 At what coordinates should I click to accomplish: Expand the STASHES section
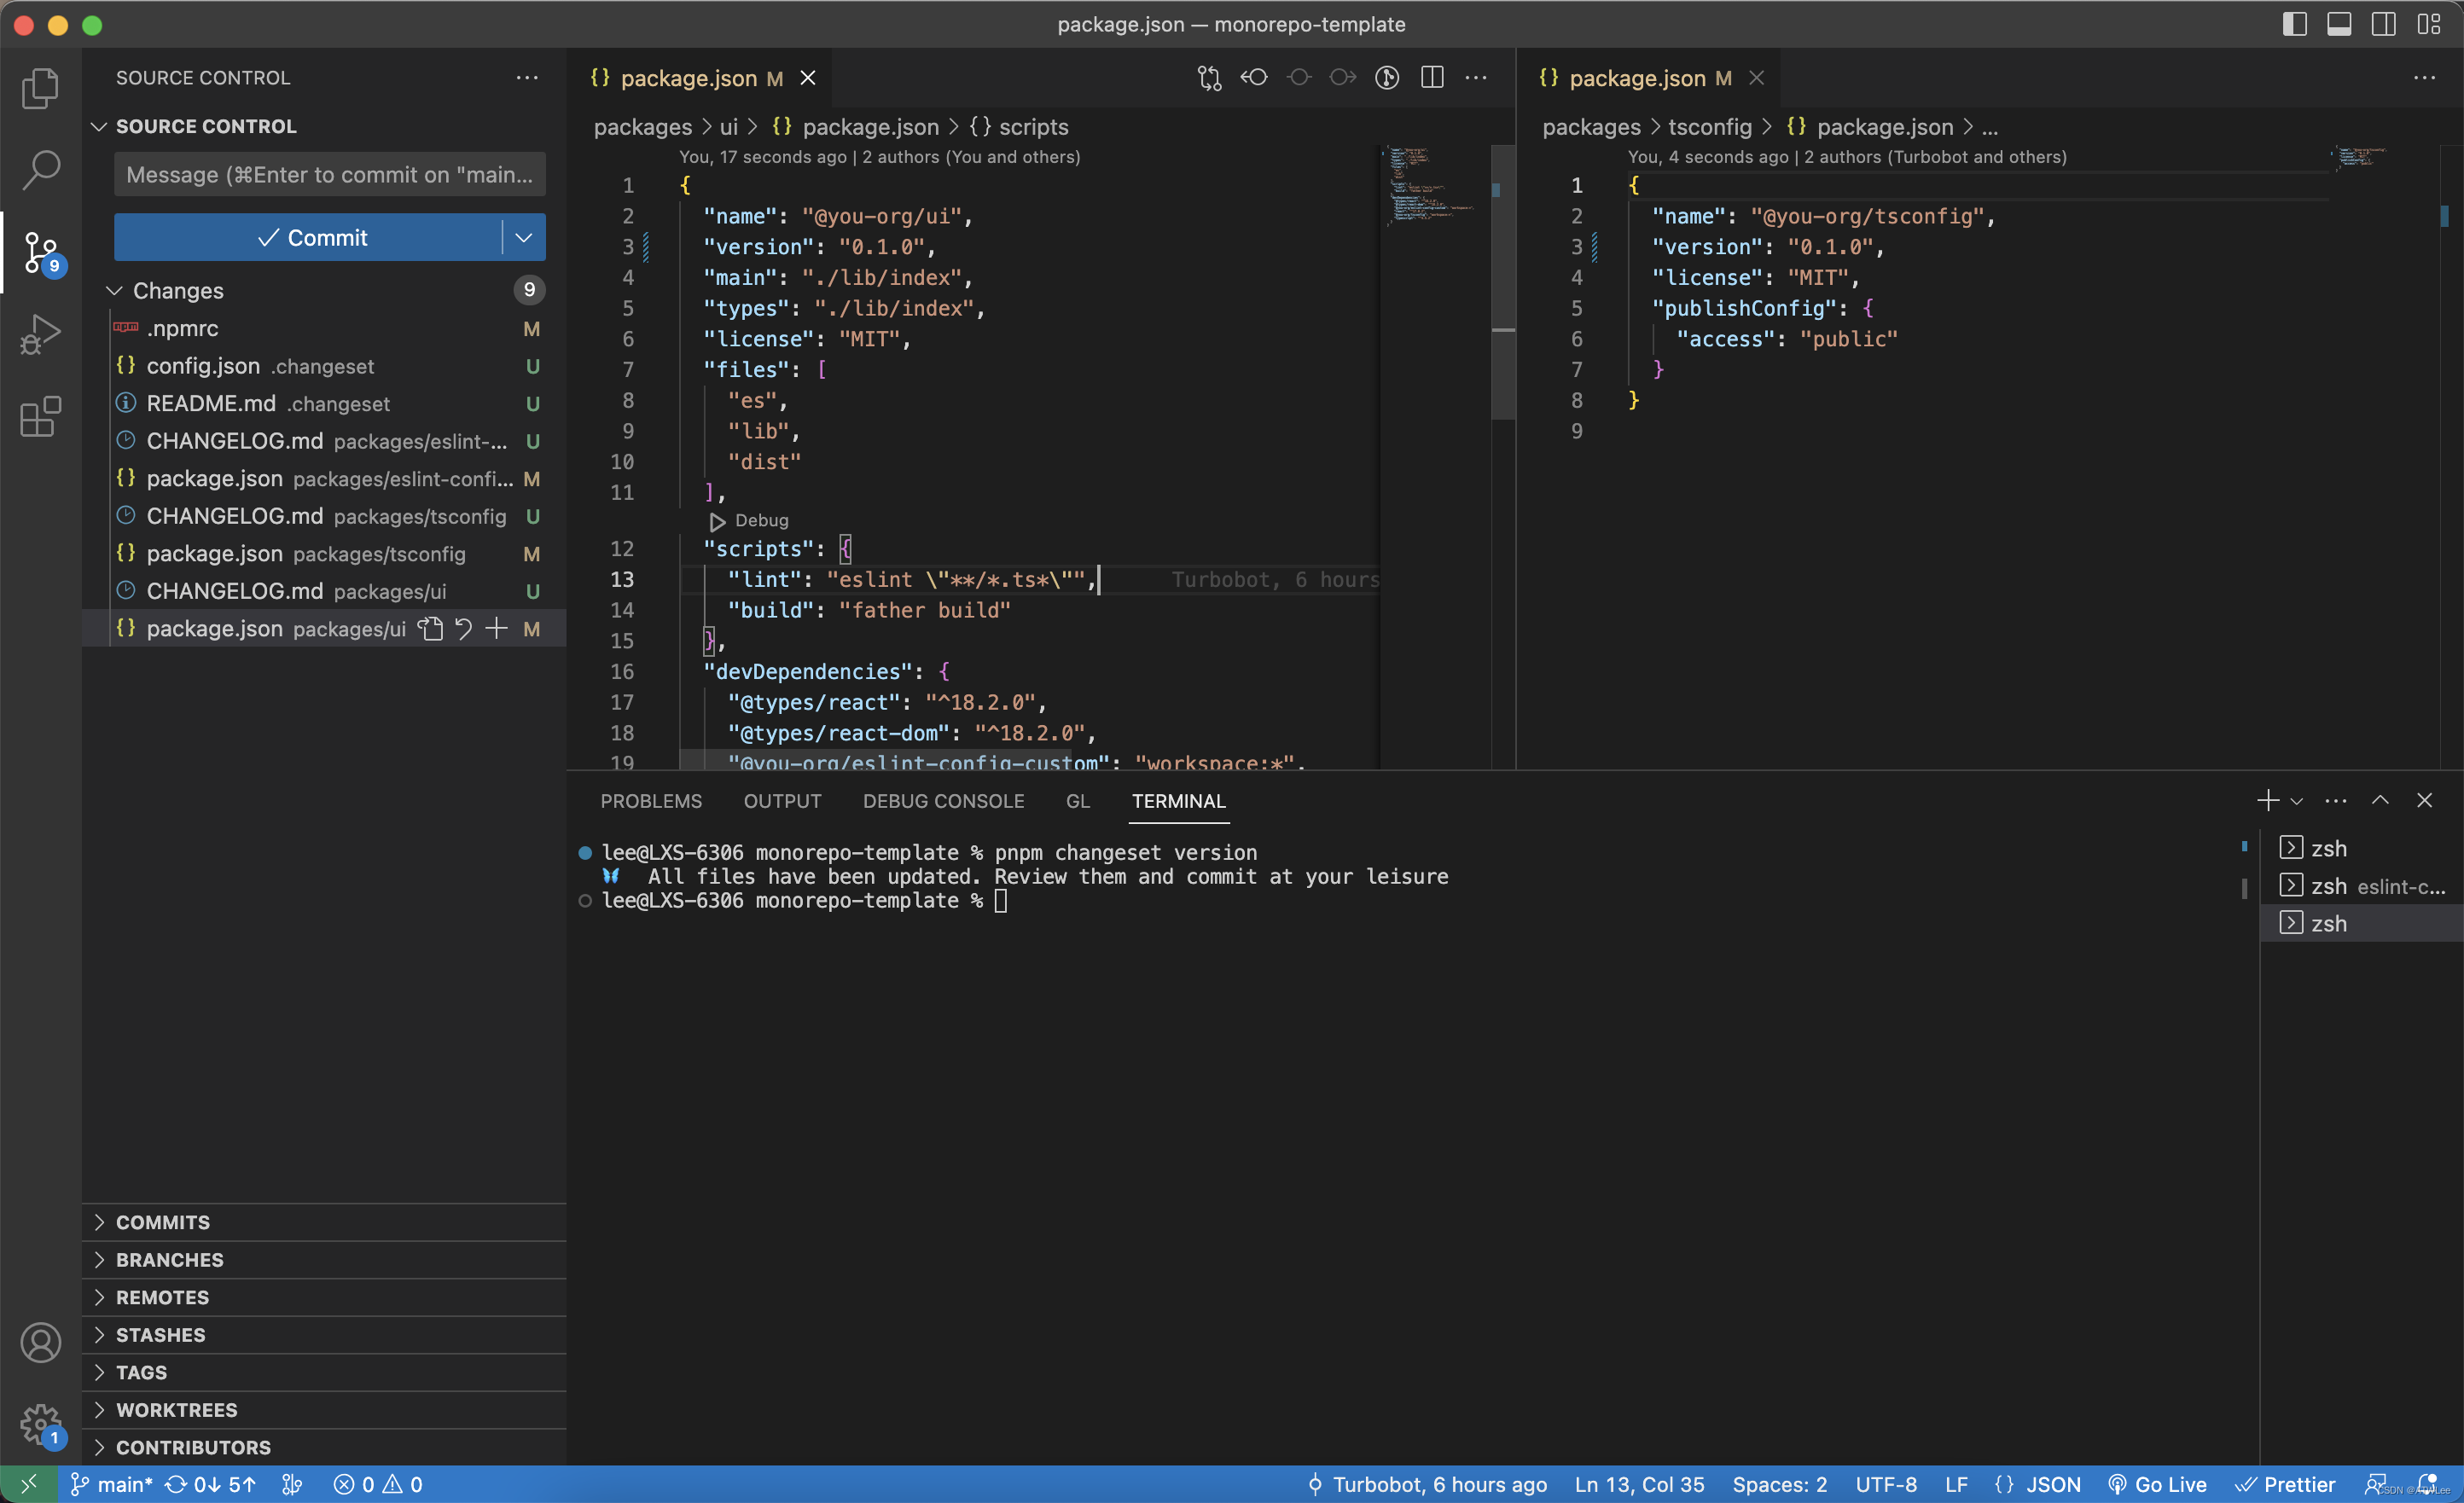(x=324, y=1335)
